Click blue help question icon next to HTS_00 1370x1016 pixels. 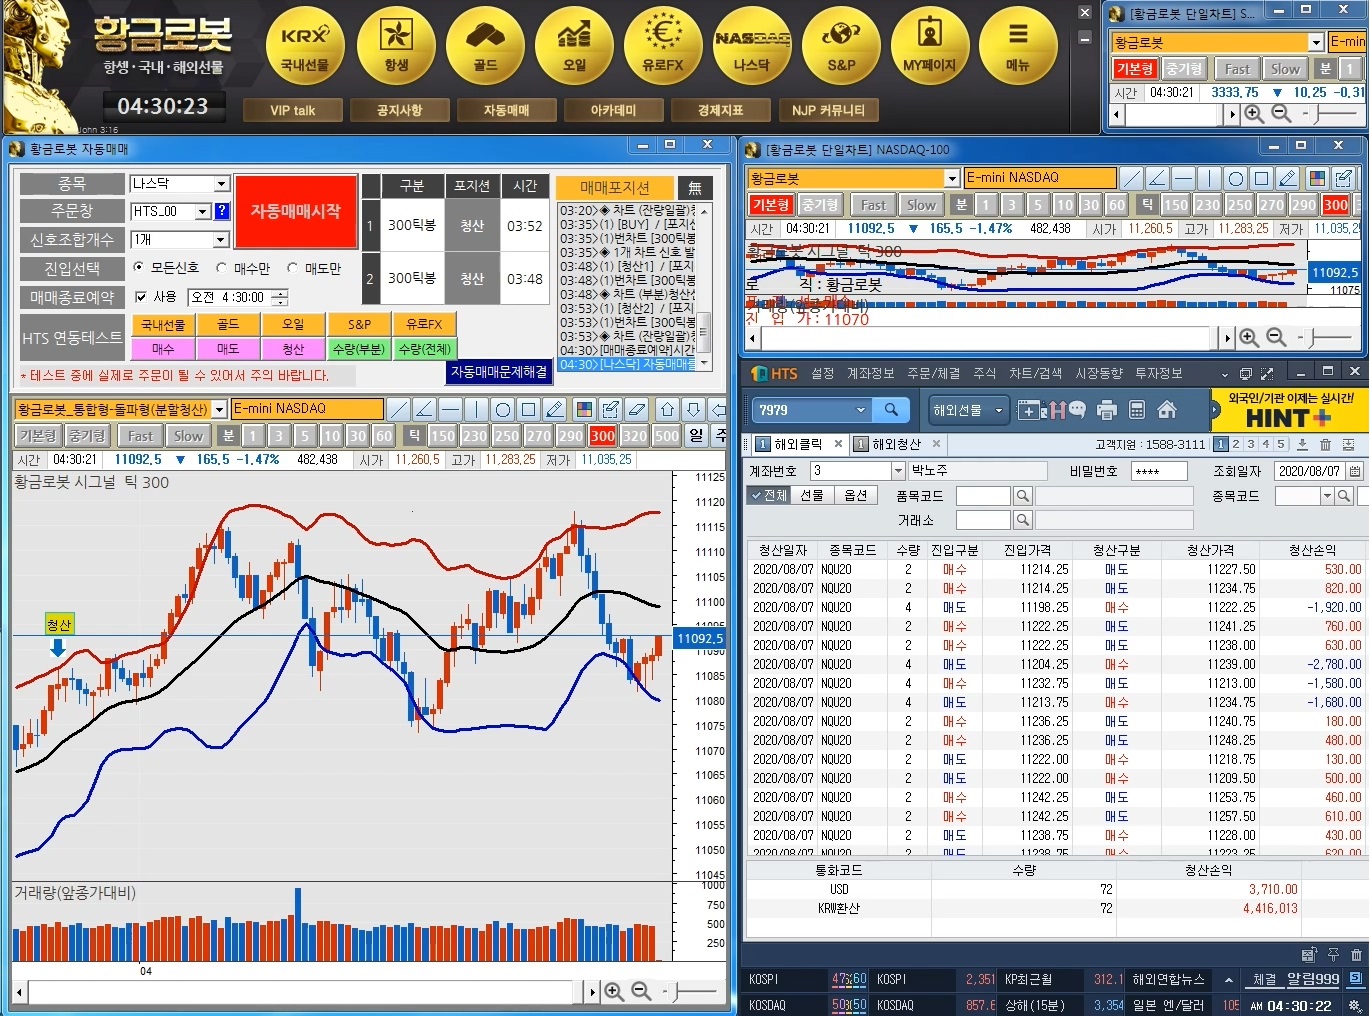222,211
